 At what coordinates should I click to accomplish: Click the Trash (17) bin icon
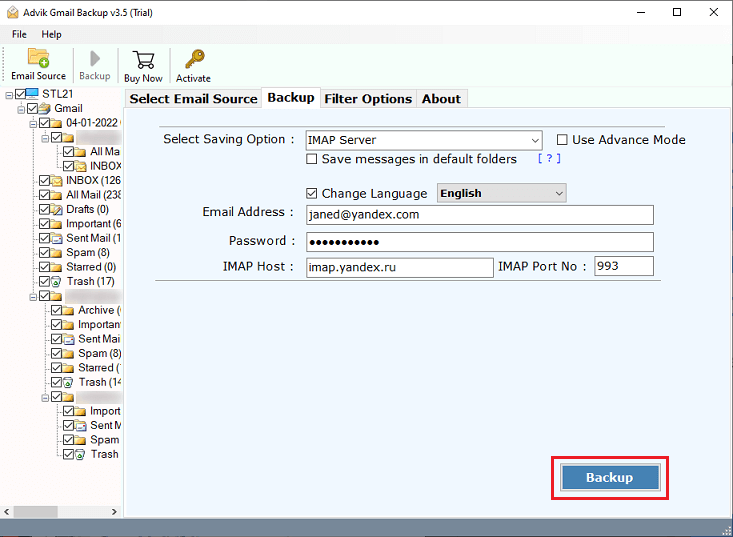[56, 281]
